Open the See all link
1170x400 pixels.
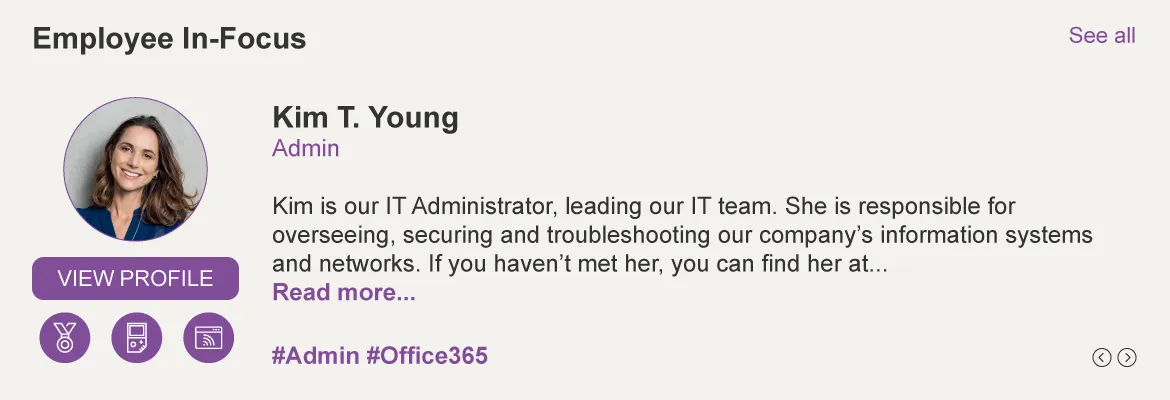tap(1102, 35)
